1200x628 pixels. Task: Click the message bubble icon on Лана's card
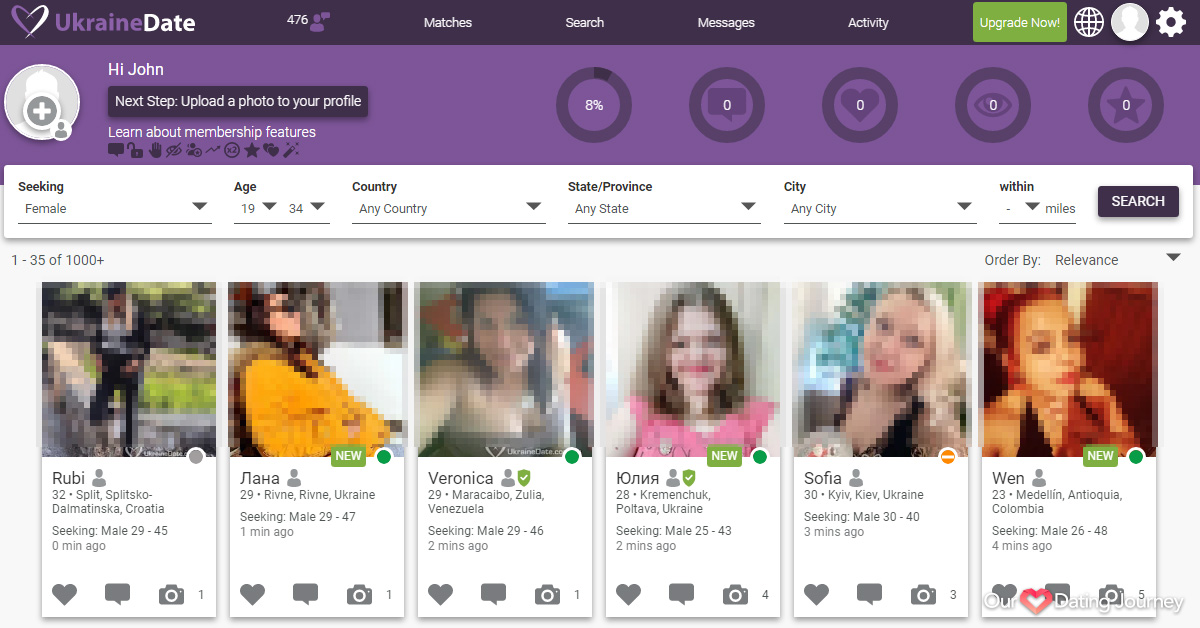click(305, 595)
